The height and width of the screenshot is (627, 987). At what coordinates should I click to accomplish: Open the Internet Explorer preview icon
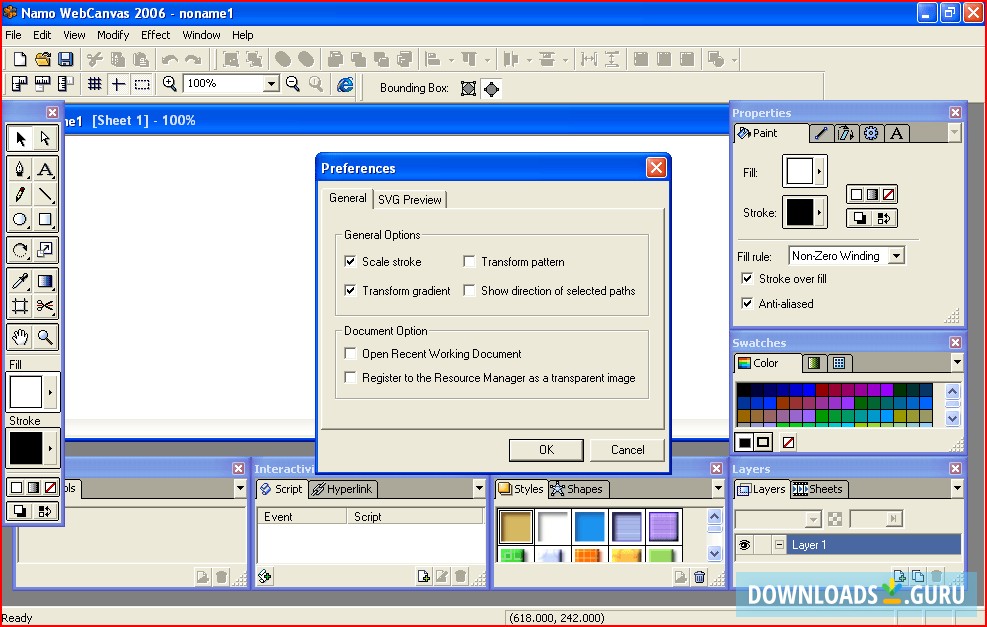[x=344, y=86]
